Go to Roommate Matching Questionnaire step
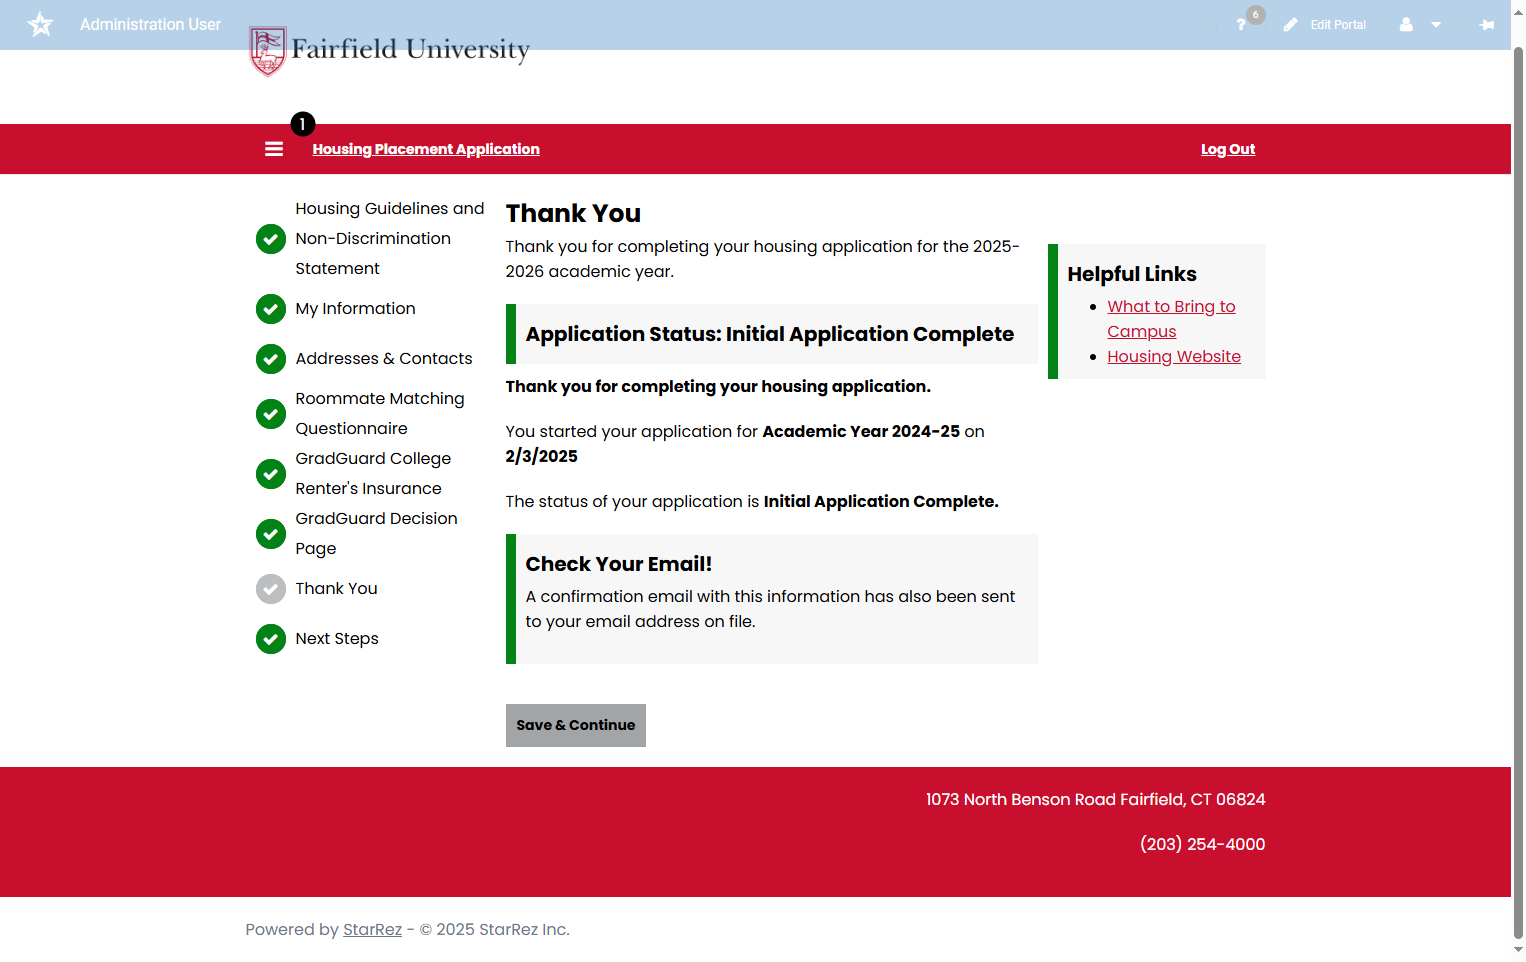The image size is (1526, 962). click(x=380, y=414)
